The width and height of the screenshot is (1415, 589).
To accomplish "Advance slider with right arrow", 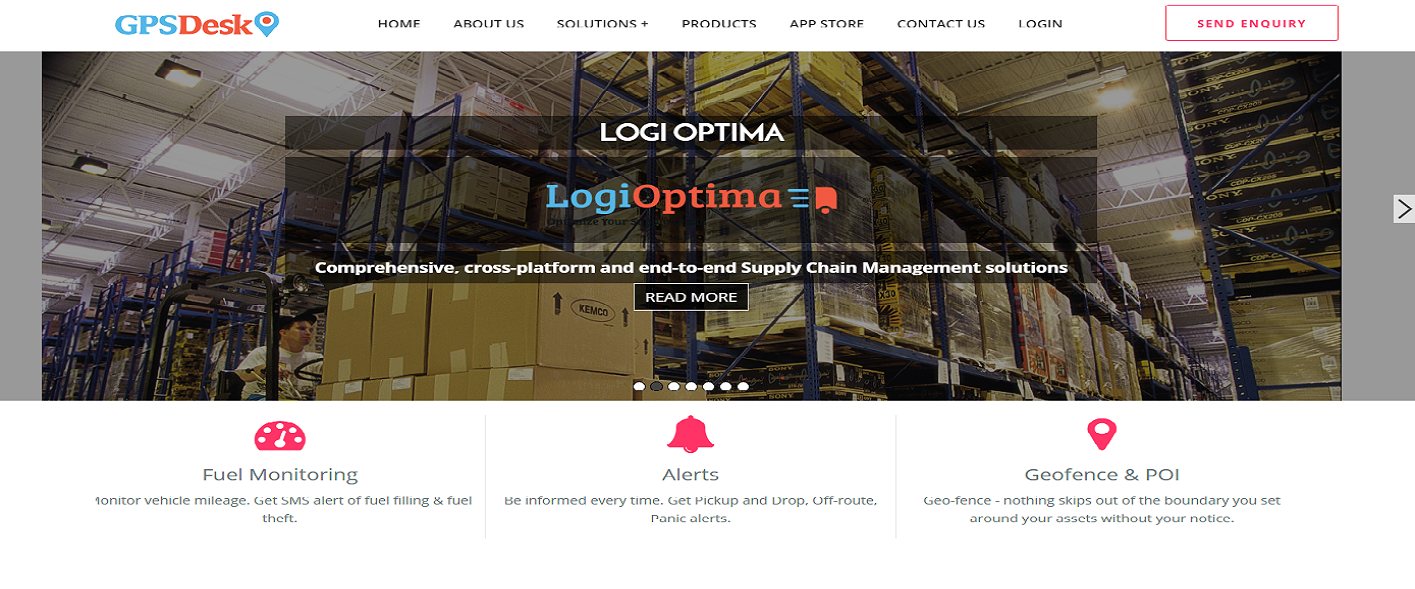I will coord(1404,209).
